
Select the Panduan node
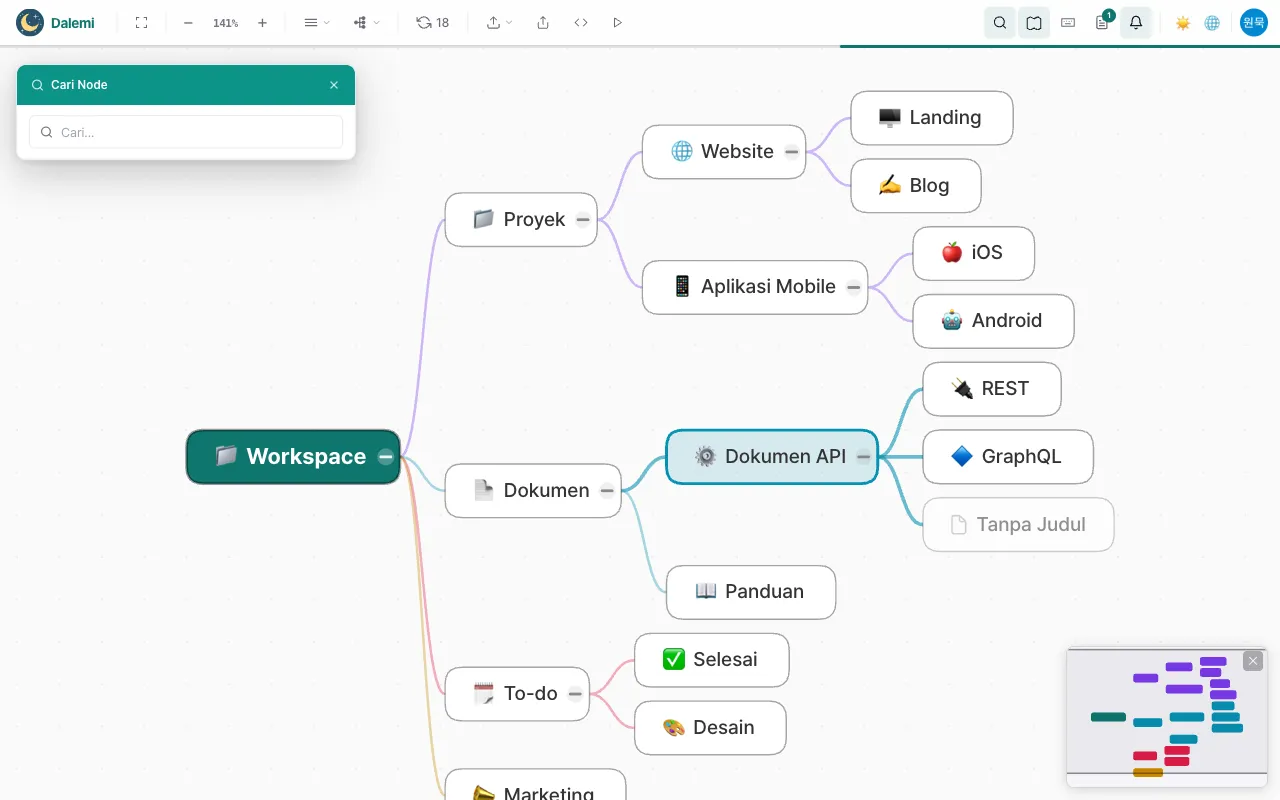751,592
